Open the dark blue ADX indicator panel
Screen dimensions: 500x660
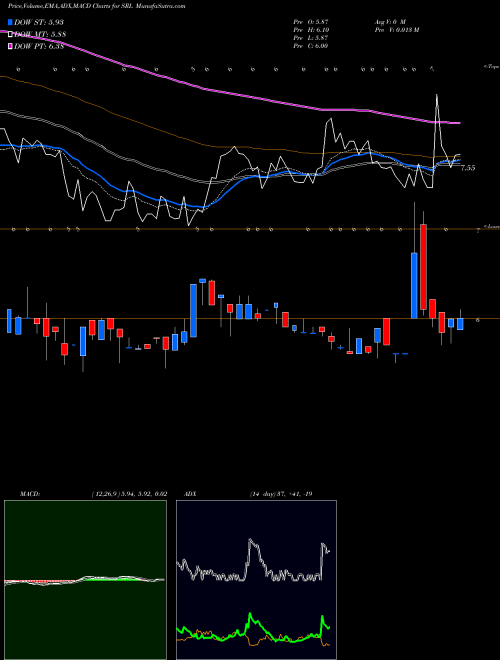tap(256, 580)
